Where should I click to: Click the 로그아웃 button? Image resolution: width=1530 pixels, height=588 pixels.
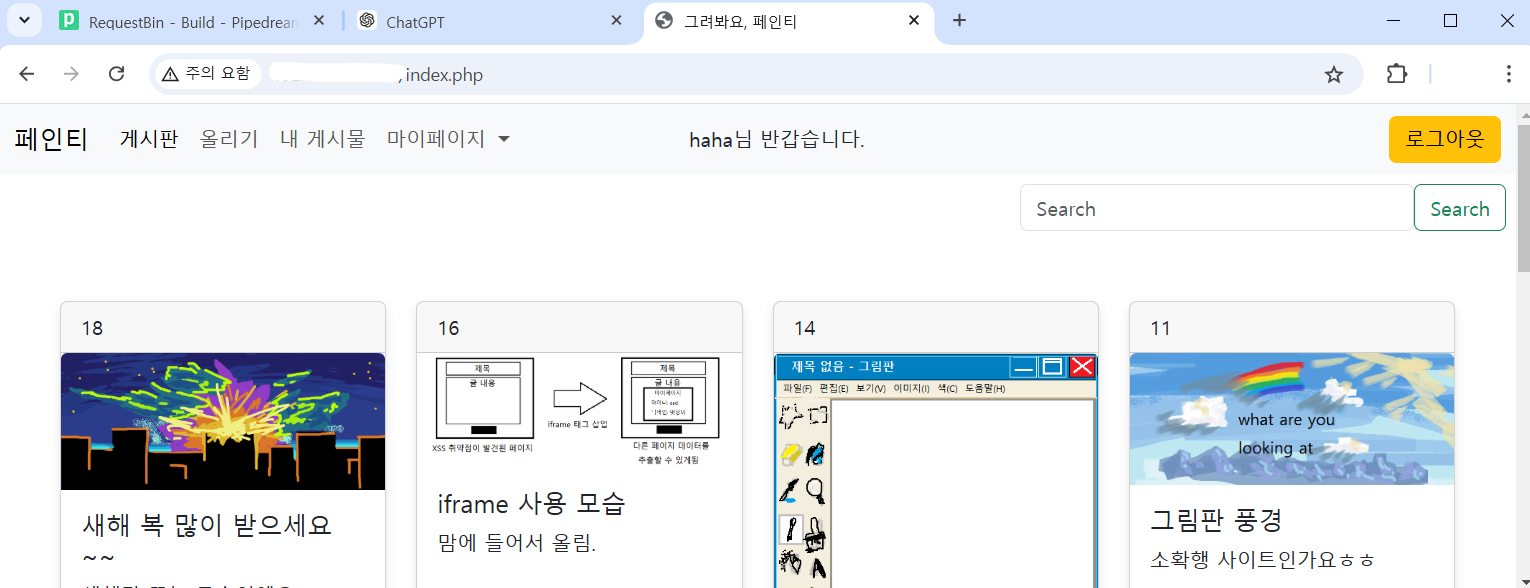(x=1445, y=139)
